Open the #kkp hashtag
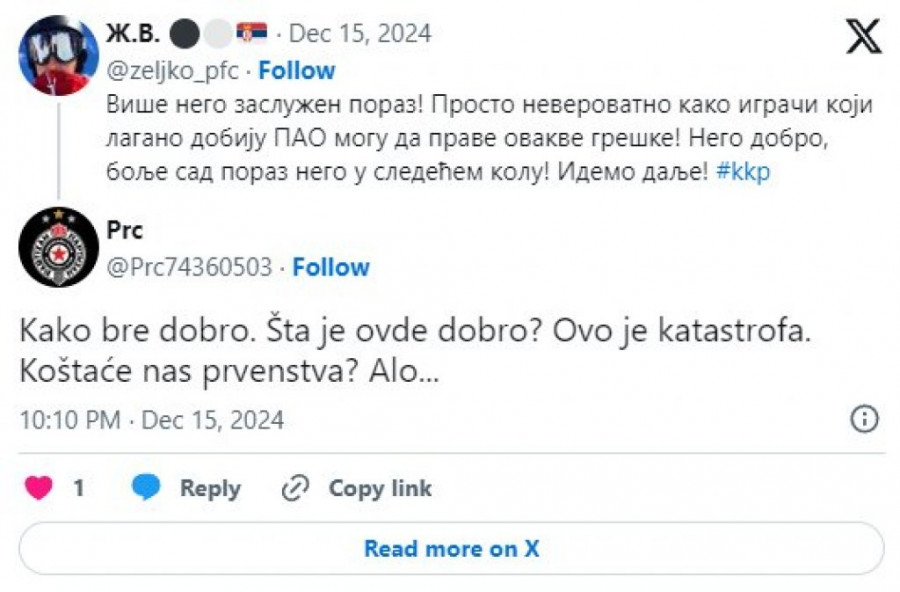Viewport: 900px width, 592px height. tap(743, 171)
